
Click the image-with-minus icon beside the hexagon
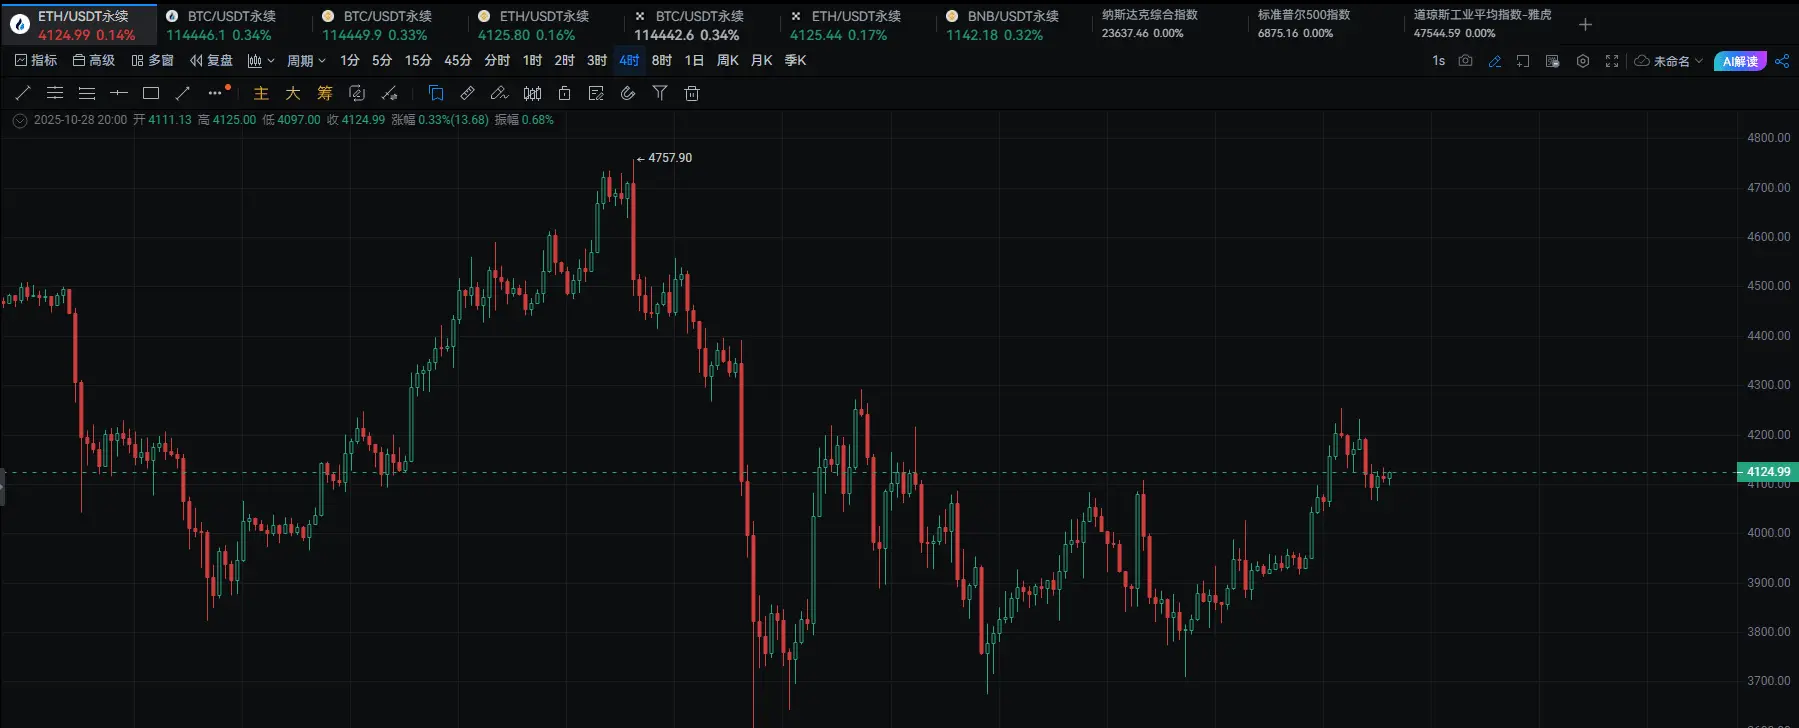click(1553, 61)
